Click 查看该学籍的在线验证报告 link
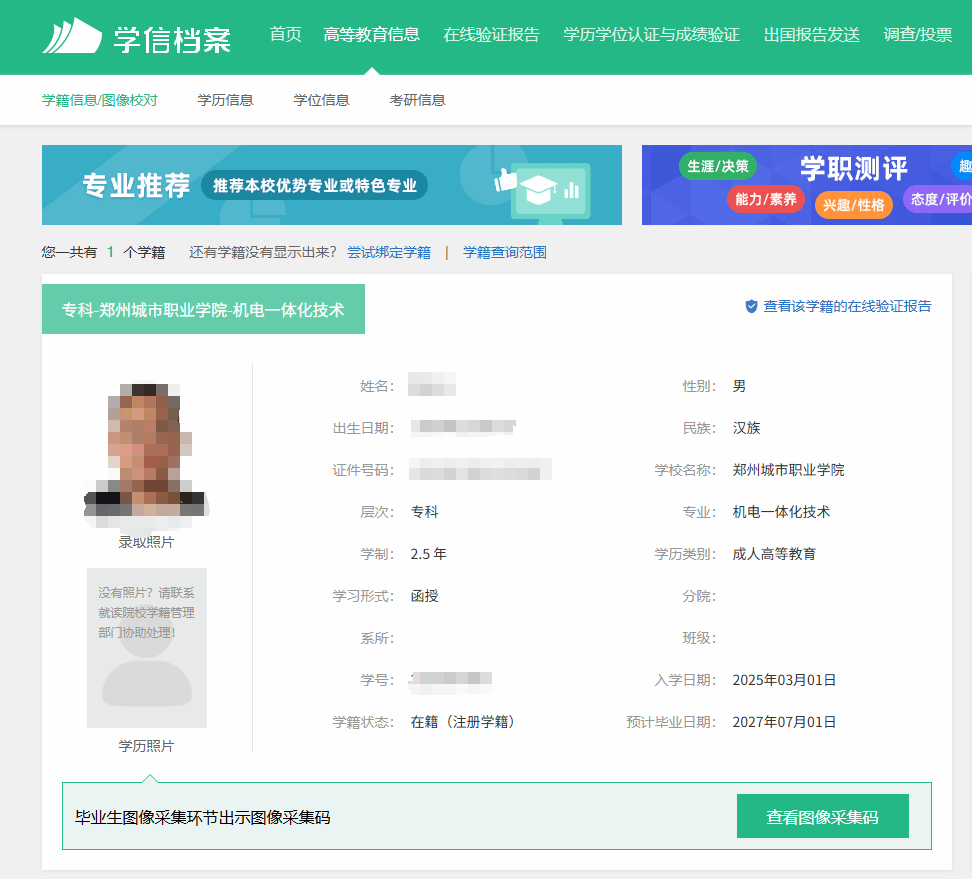Viewport: 972px width, 879px height. point(846,307)
